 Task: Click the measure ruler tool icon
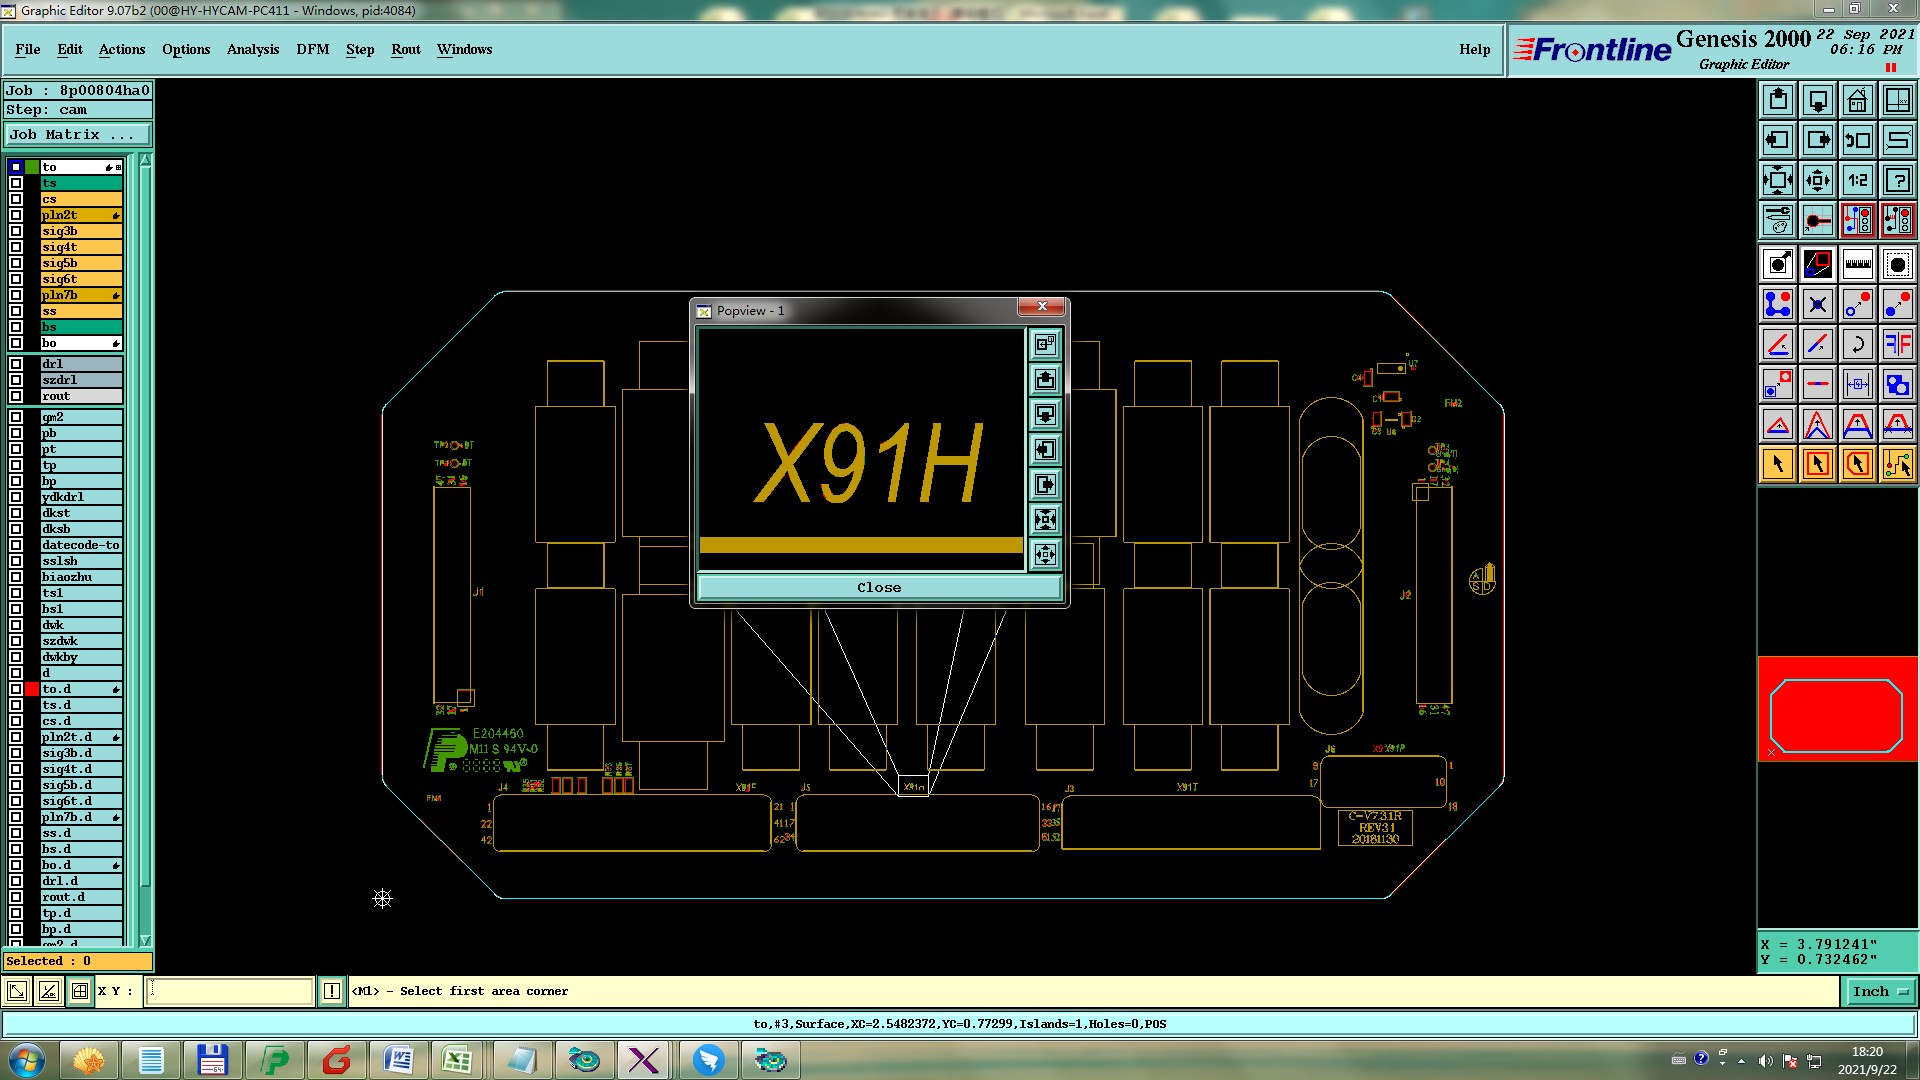pyautogui.click(x=1857, y=264)
